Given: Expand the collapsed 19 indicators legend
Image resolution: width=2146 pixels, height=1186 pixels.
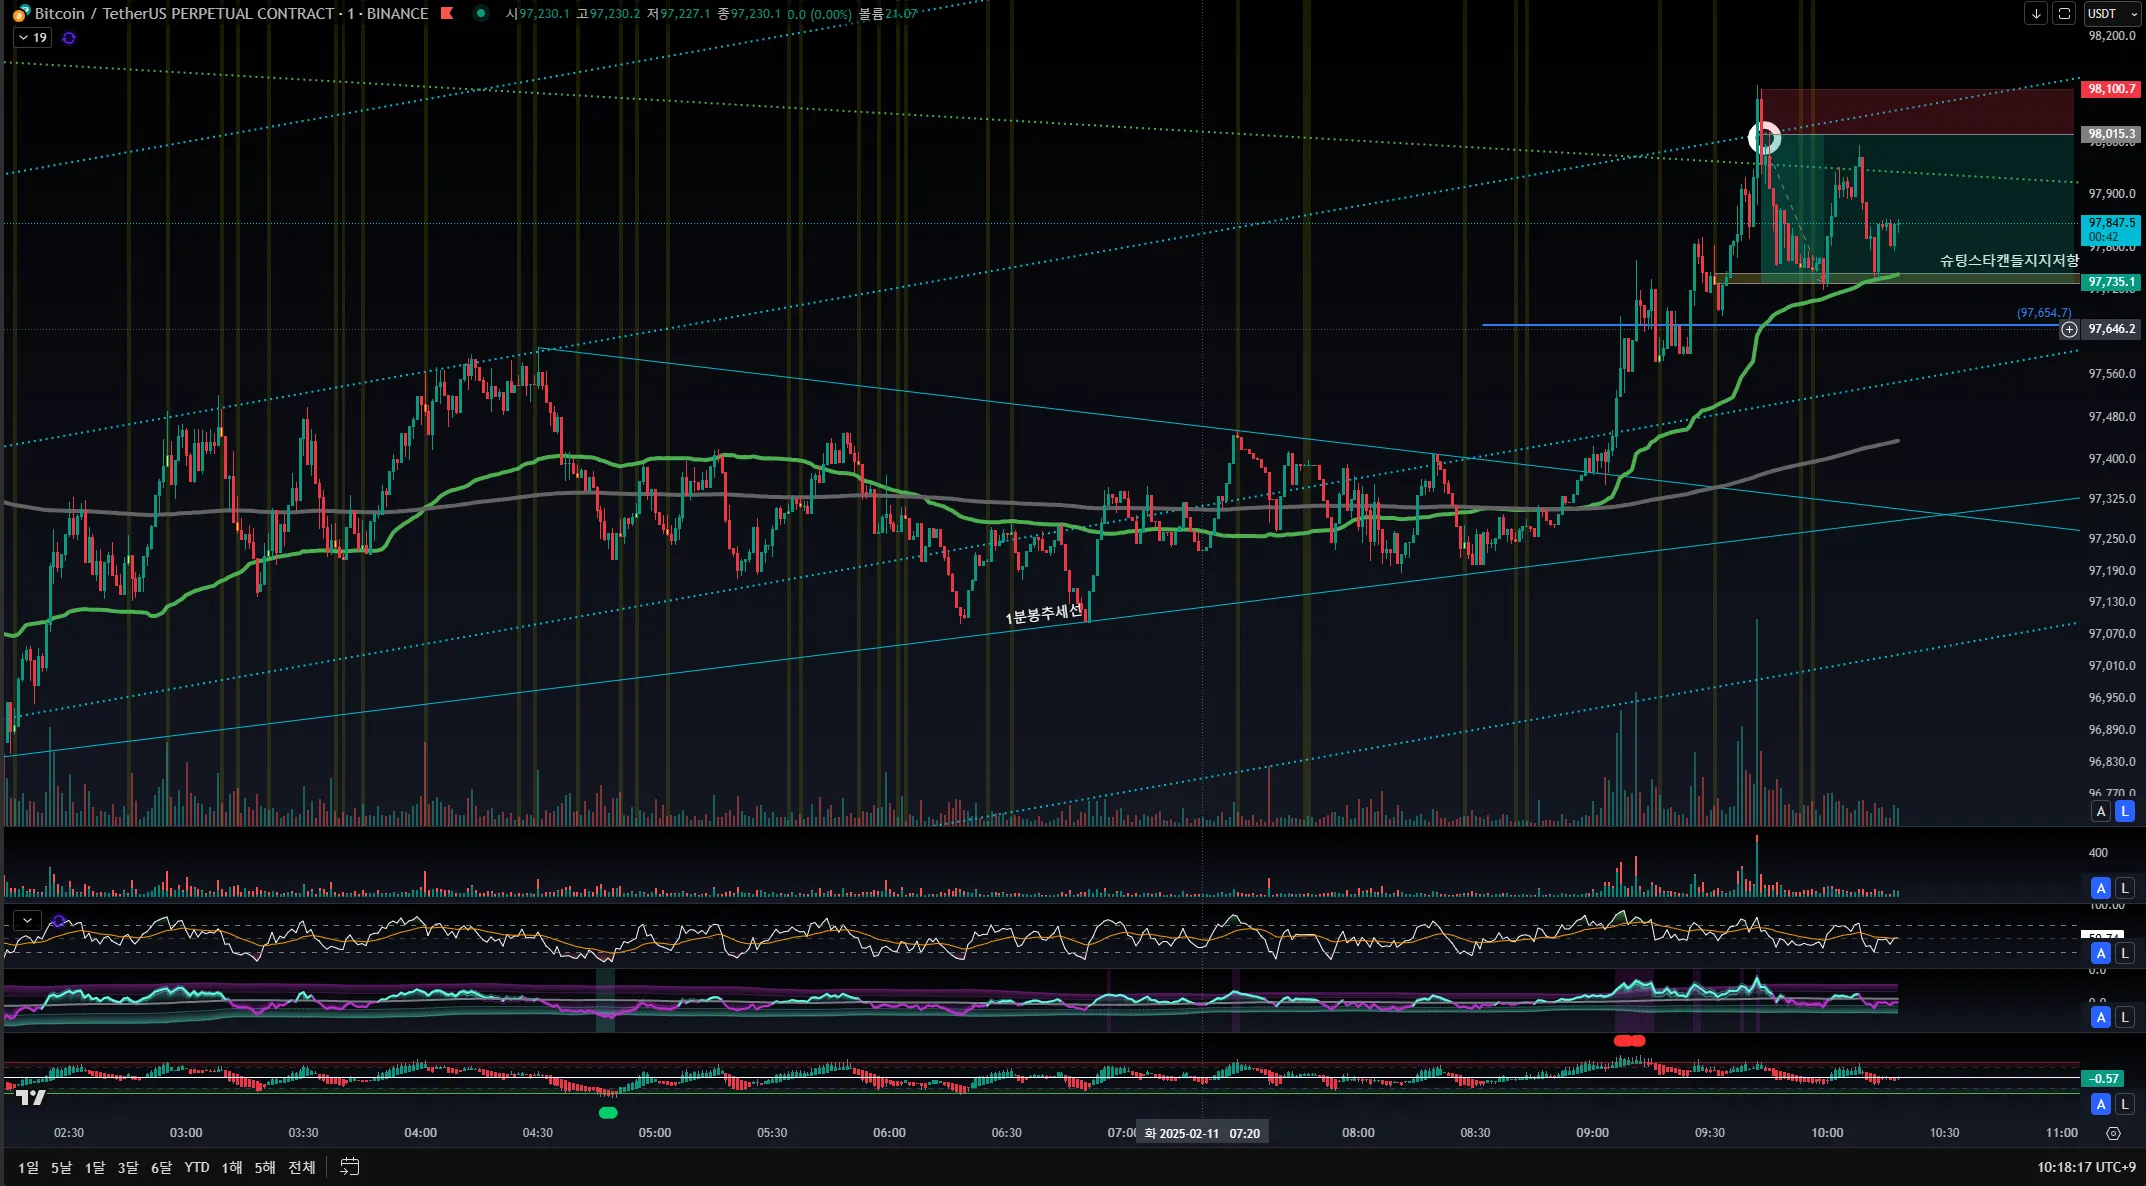Looking at the screenshot, I should tap(32, 38).
